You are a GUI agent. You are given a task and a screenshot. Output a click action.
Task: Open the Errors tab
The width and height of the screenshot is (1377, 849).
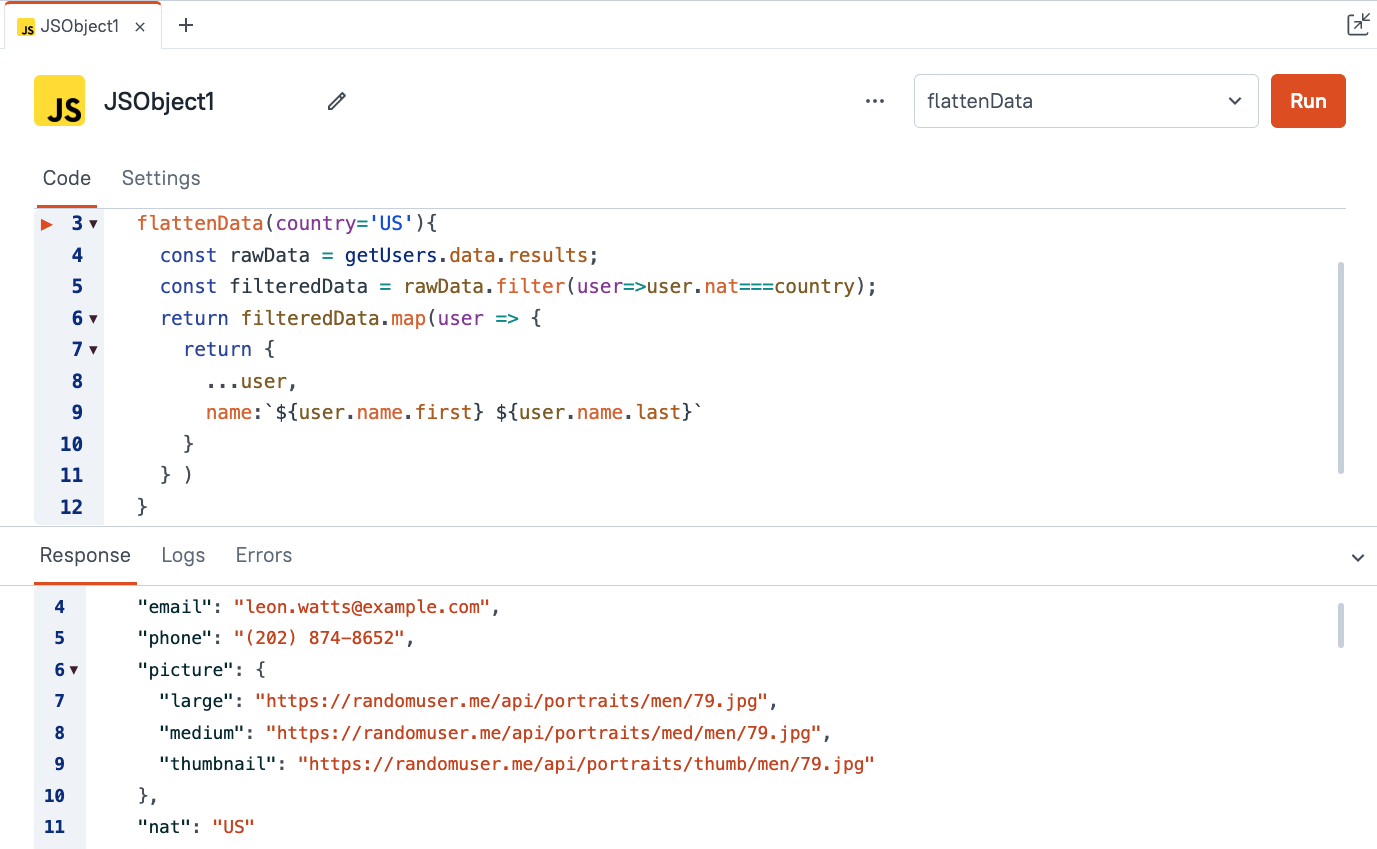click(264, 555)
